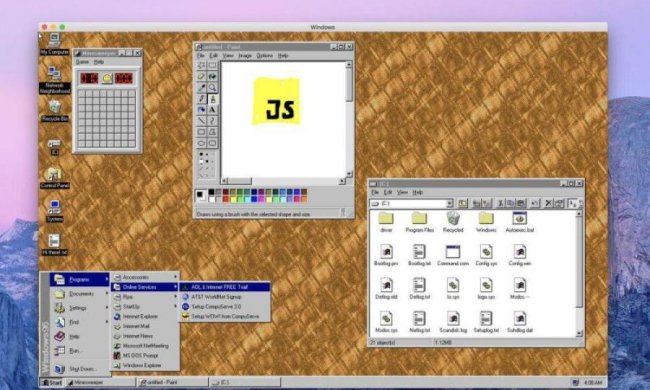This screenshot has height=390, width=650.
Task: Select the Free-Form Select tool in Paint
Action: click(201, 65)
